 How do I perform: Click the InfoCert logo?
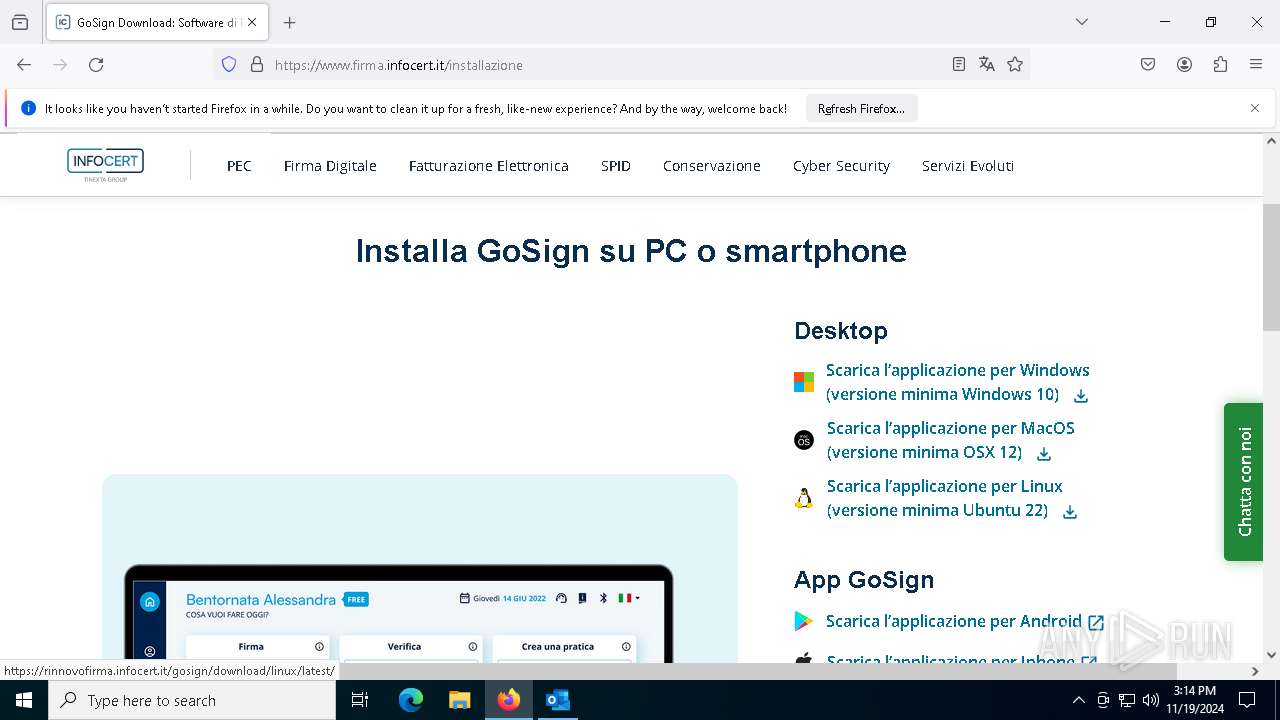105,164
